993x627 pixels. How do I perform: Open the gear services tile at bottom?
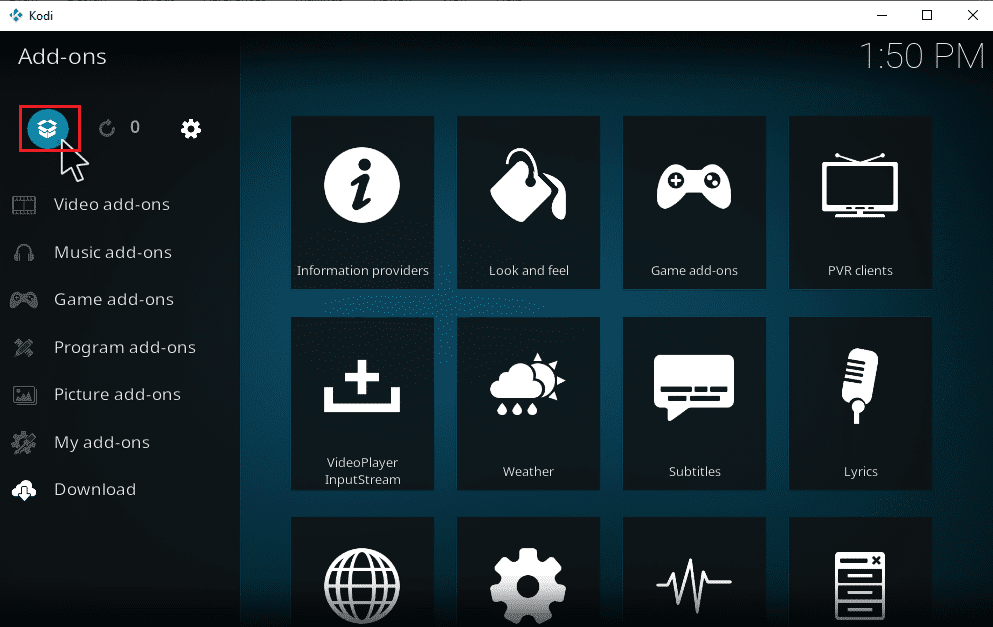[x=528, y=585]
